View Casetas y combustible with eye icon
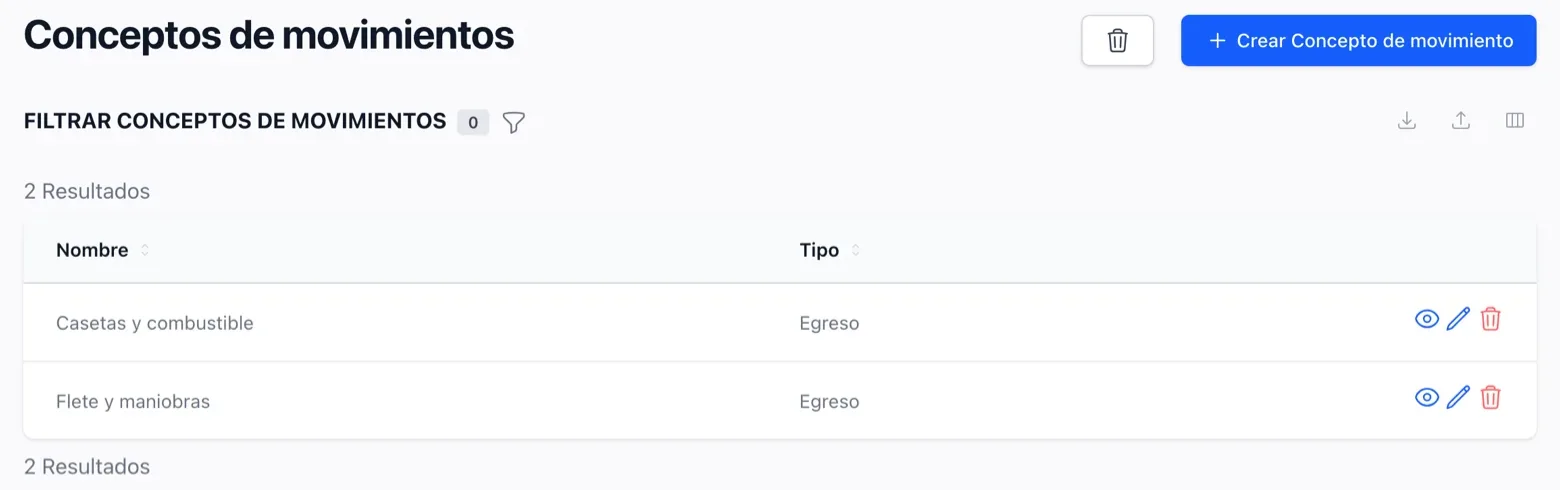Image resolution: width=1560 pixels, height=490 pixels. (1427, 319)
